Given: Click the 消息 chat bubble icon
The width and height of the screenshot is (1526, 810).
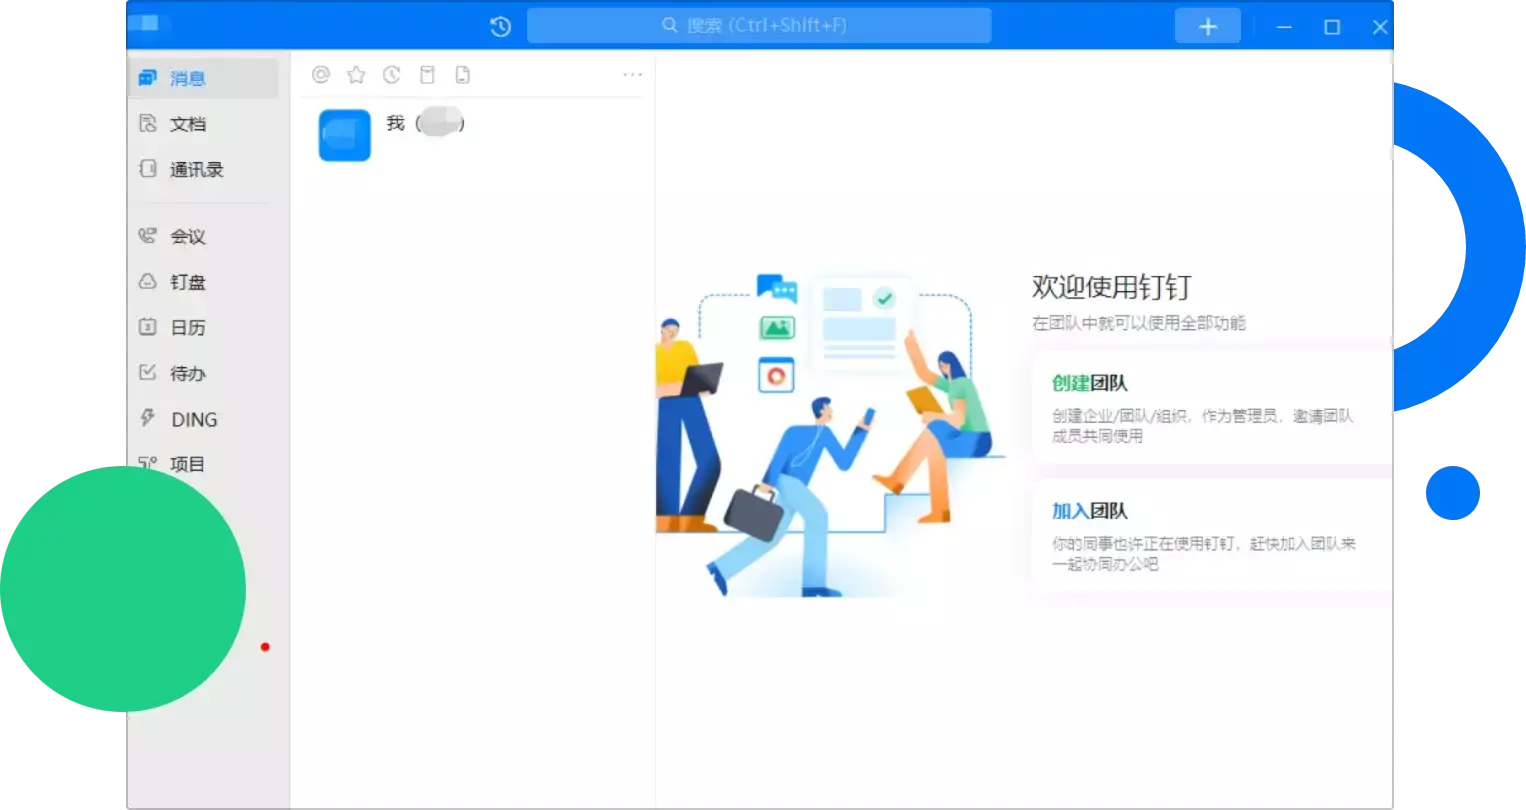Looking at the screenshot, I should coord(148,77).
